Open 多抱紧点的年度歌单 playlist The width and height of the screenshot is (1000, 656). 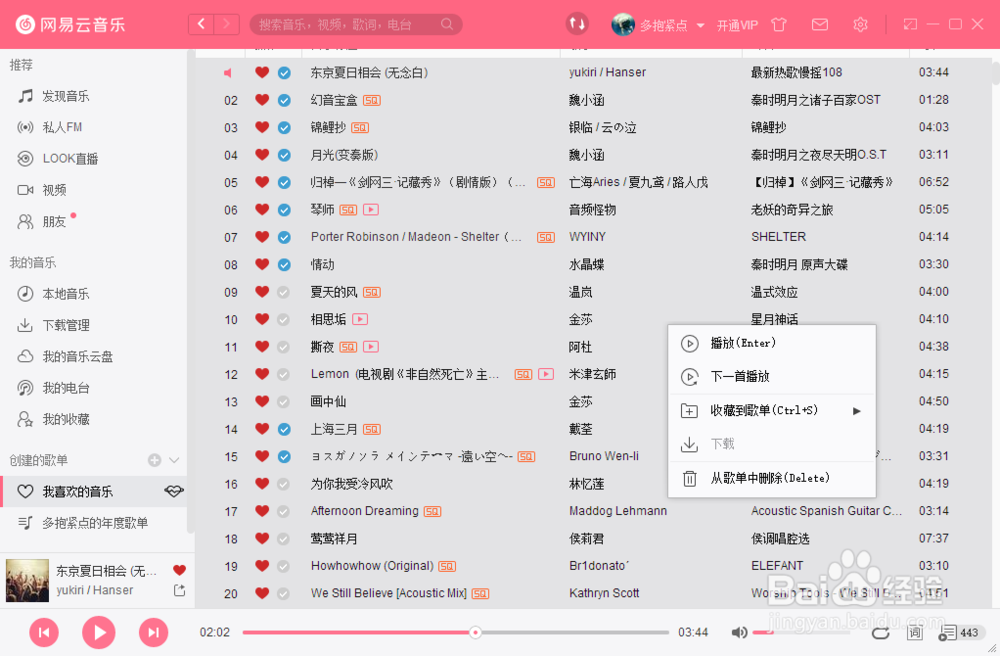click(95, 524)
